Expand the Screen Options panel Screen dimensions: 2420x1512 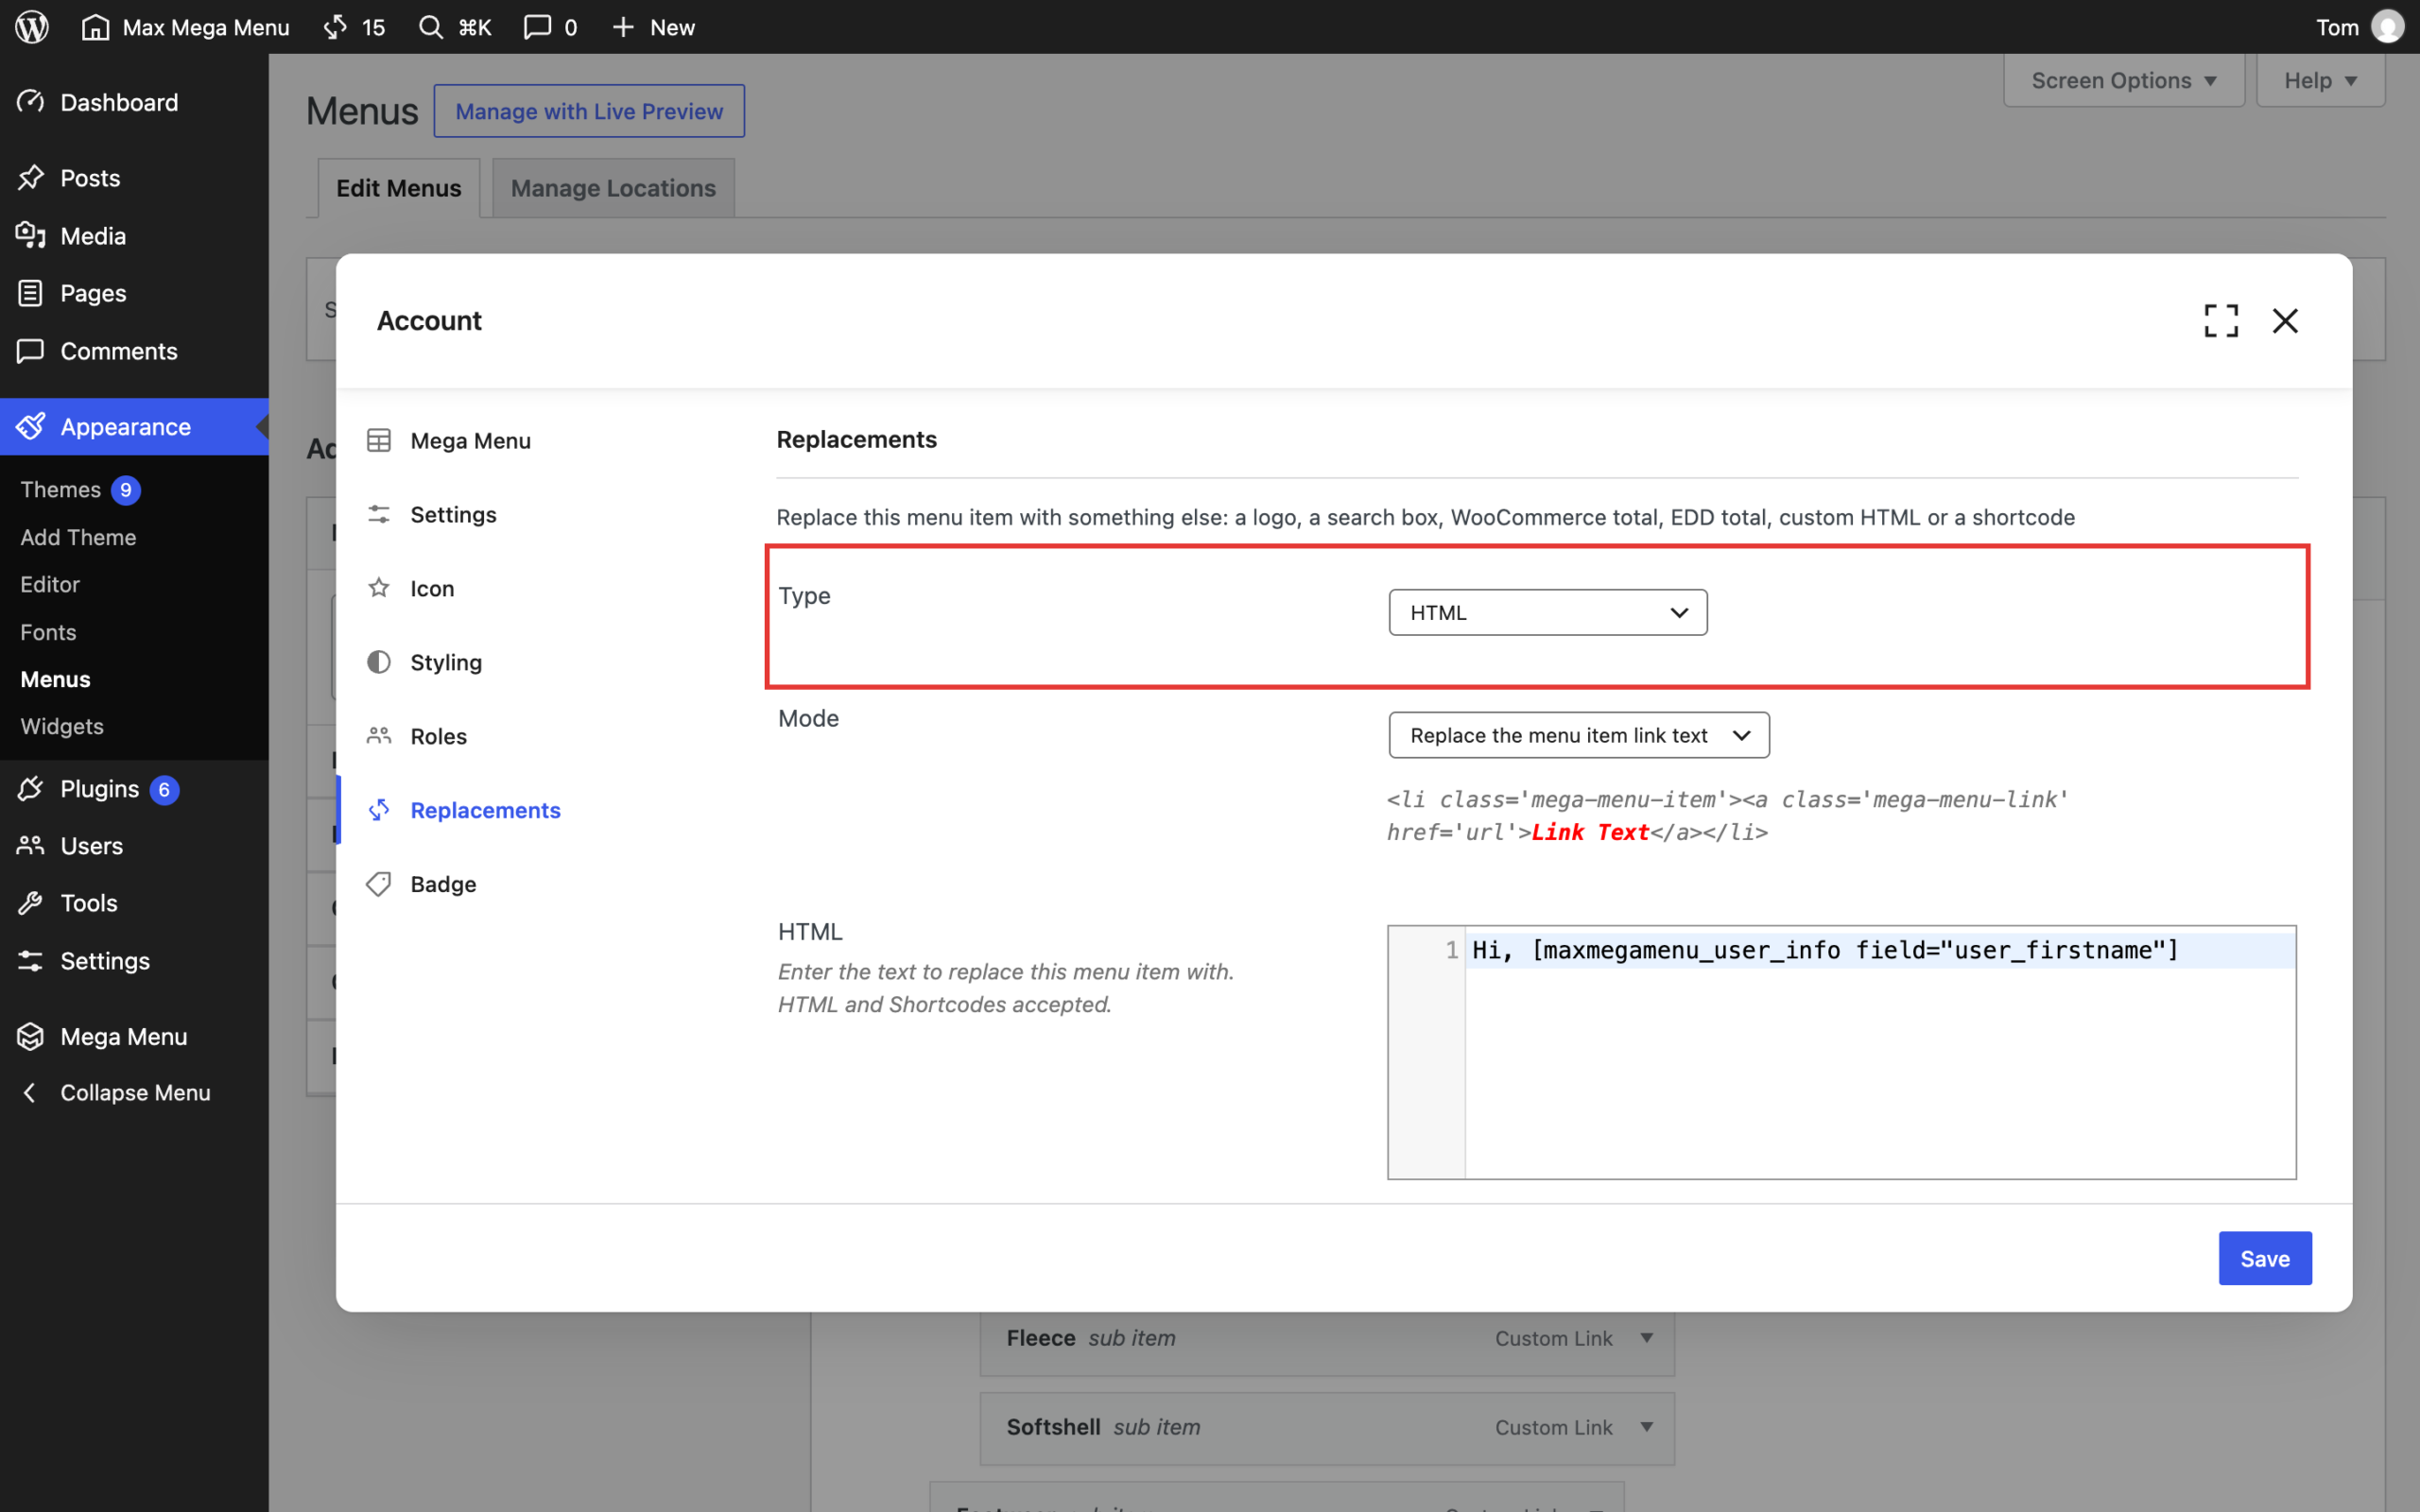tap(2124, 81)
